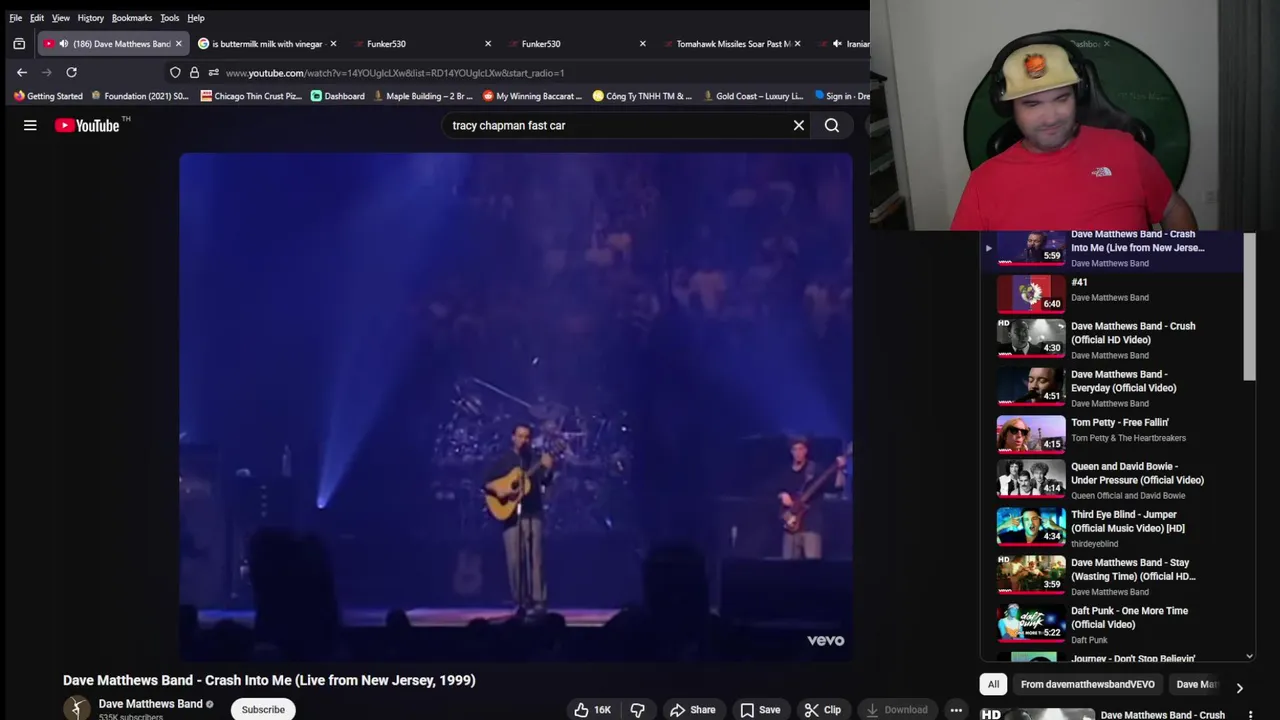Click the grayed Download button
The height and width of the screenshot is (720, 1280).
[897, 710]
